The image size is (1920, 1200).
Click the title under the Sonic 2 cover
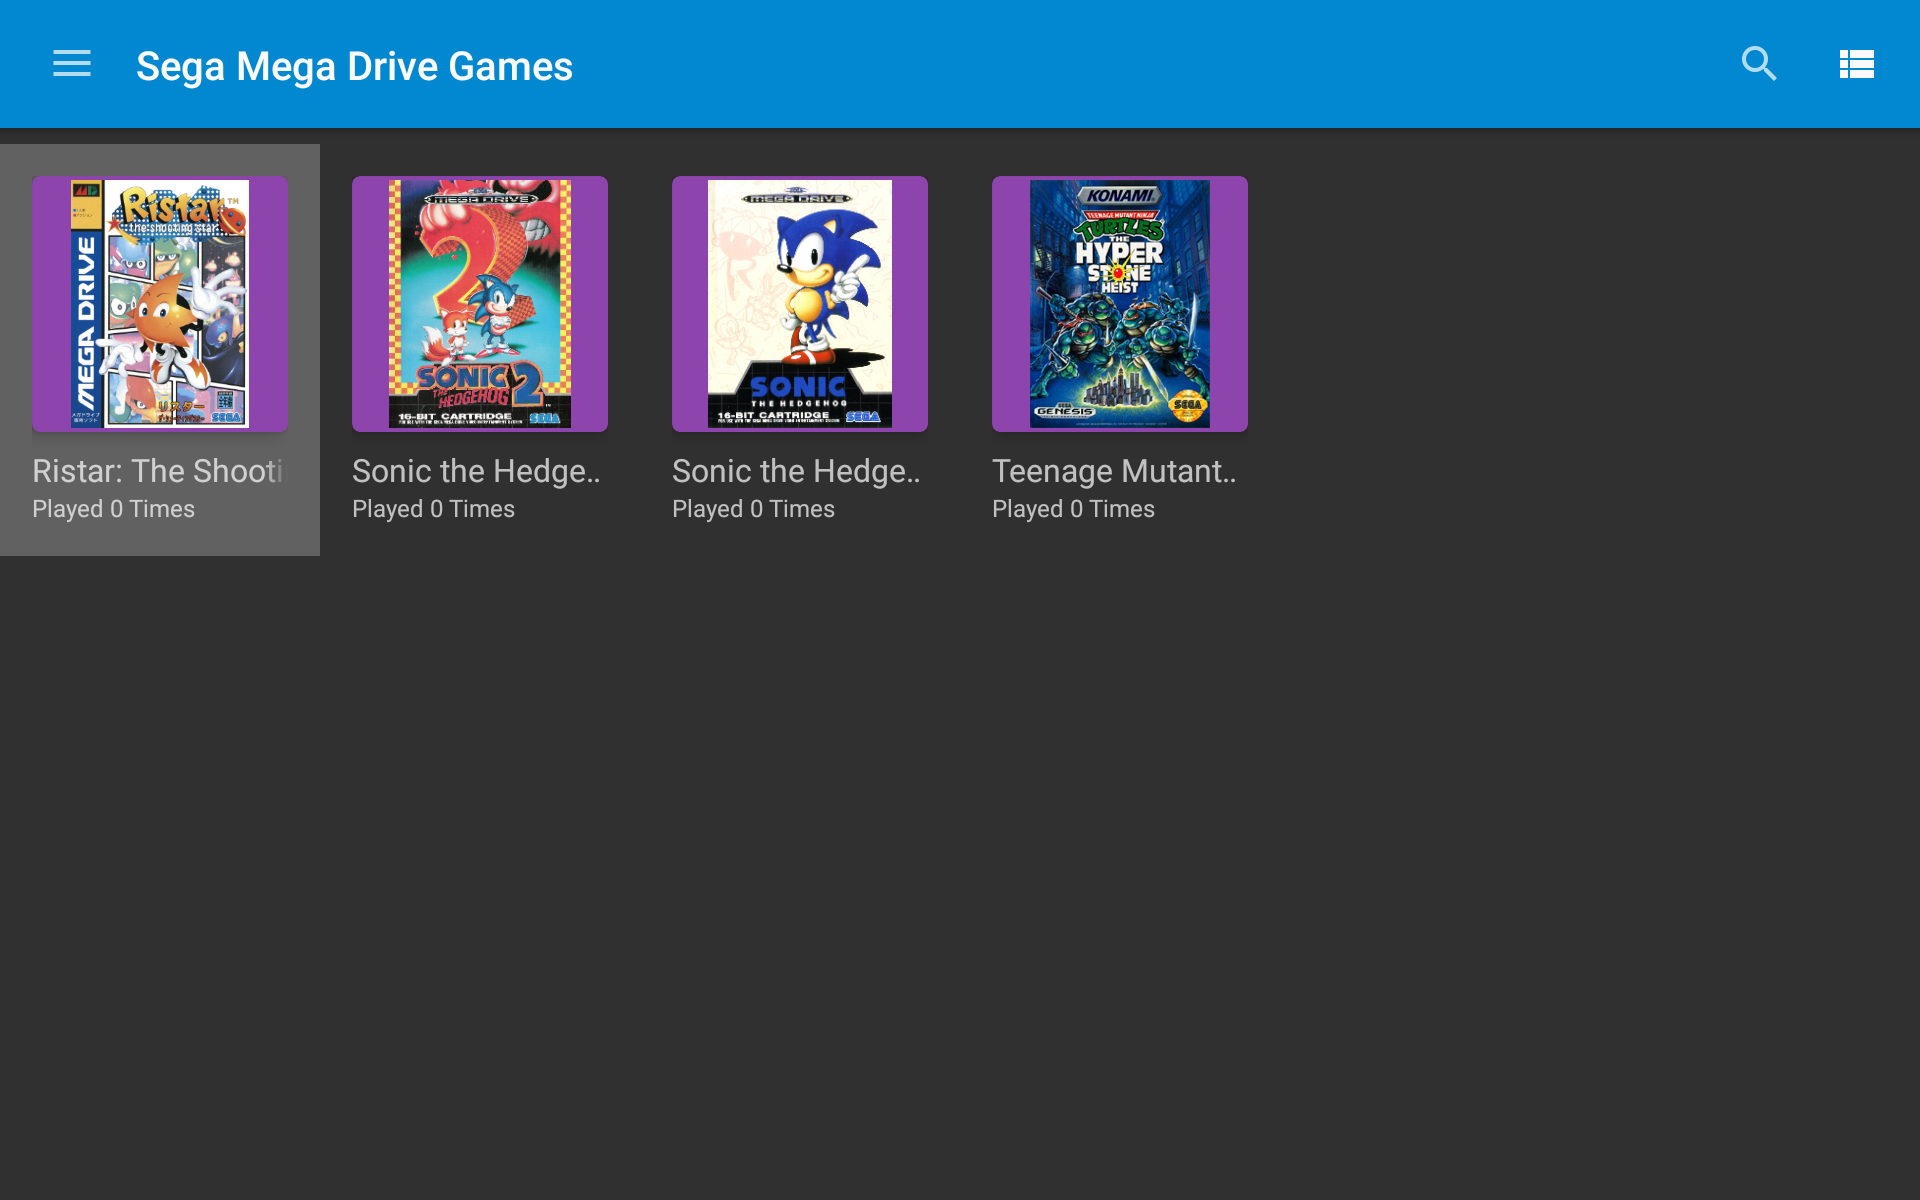click(476, 471)
